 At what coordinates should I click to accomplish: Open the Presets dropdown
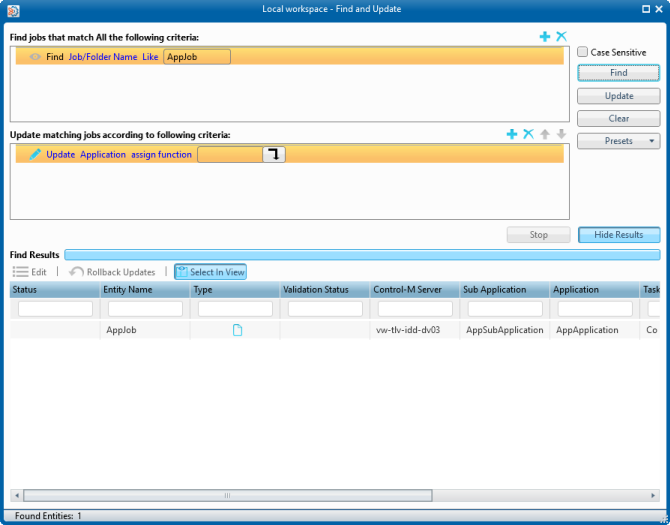pyautogui.click(x=618, y=141)
